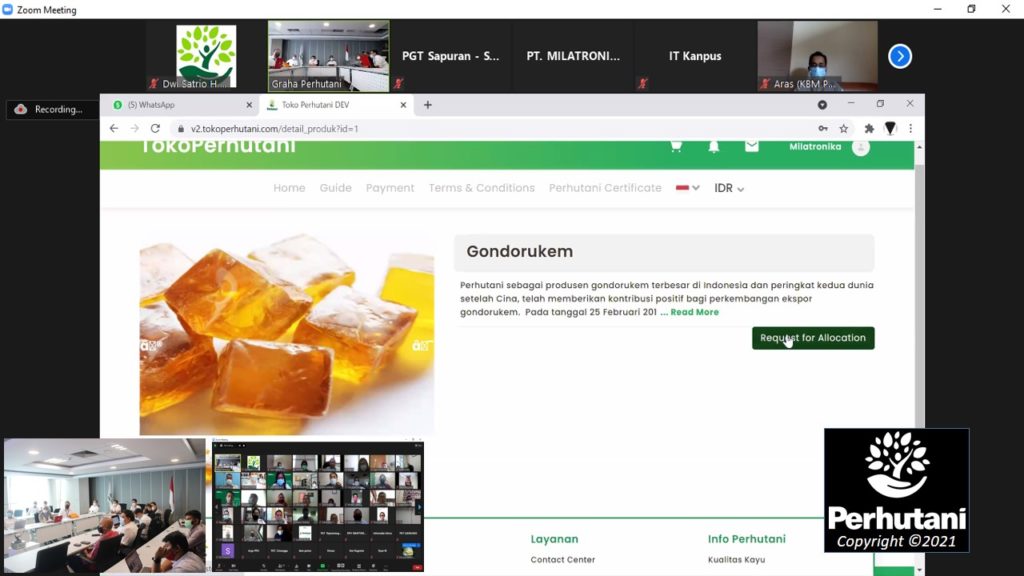The width and height of the screenshot is (1024, 576).
Task: Select the Graha Perhutani video thumbnail
Action: pyautogui.click(x=328, y=56)
